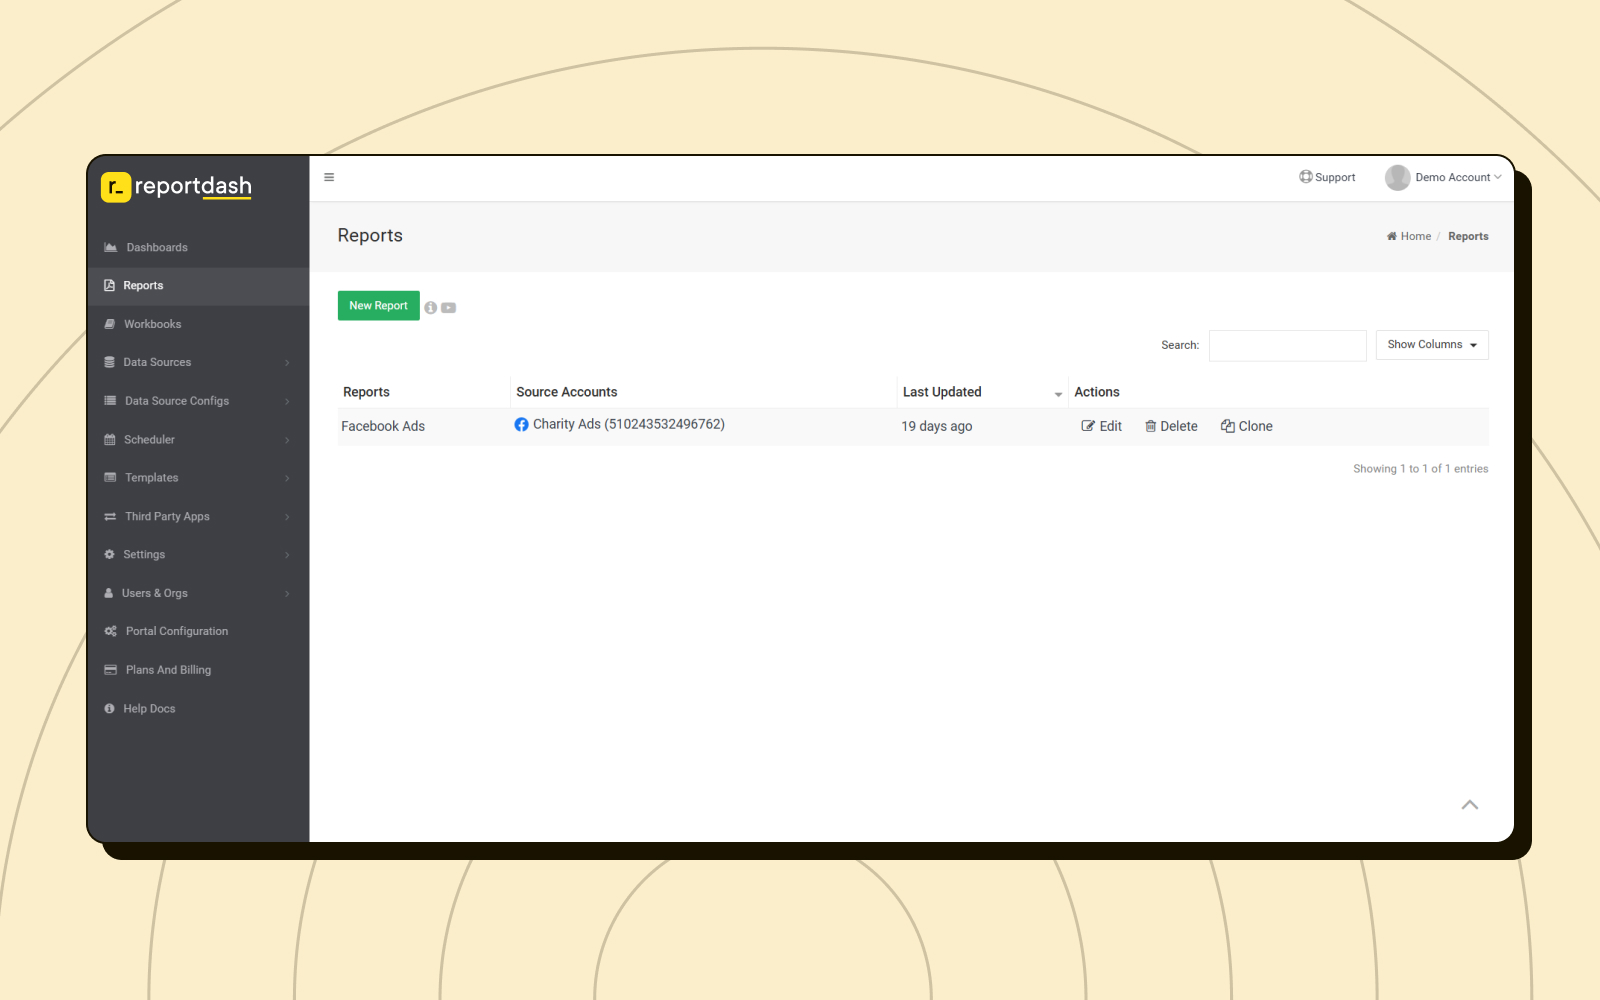The width and height of the screenshot is (1600, 1000).
Task: Expand the Templates submenu chevron
Action: [287, 478]
